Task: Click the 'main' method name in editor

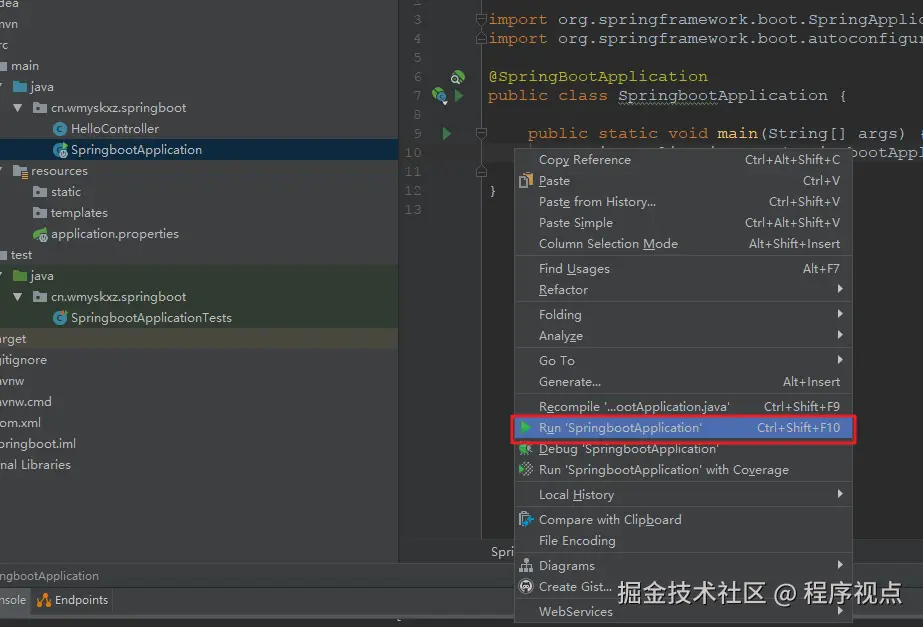Action: 737,134
